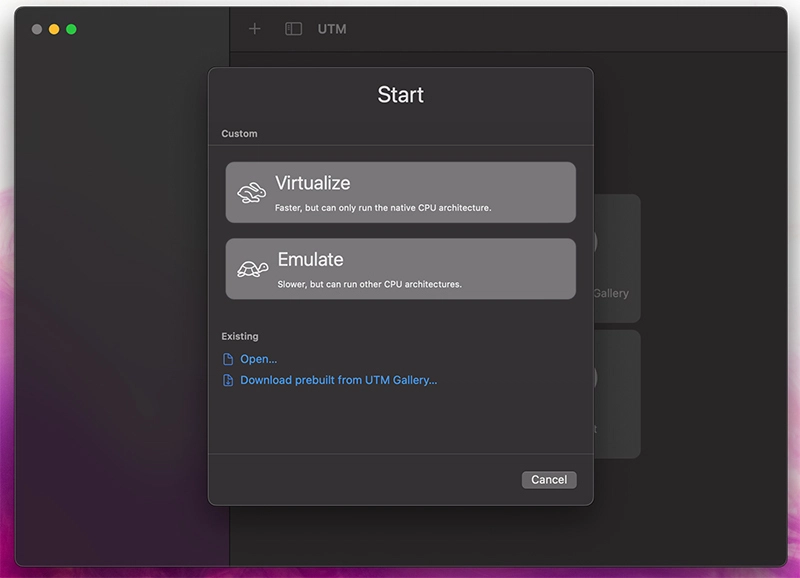The image size is (800, 578).
Task: Toggle the sidebar icon in toolbar
Action: point(293,29)
